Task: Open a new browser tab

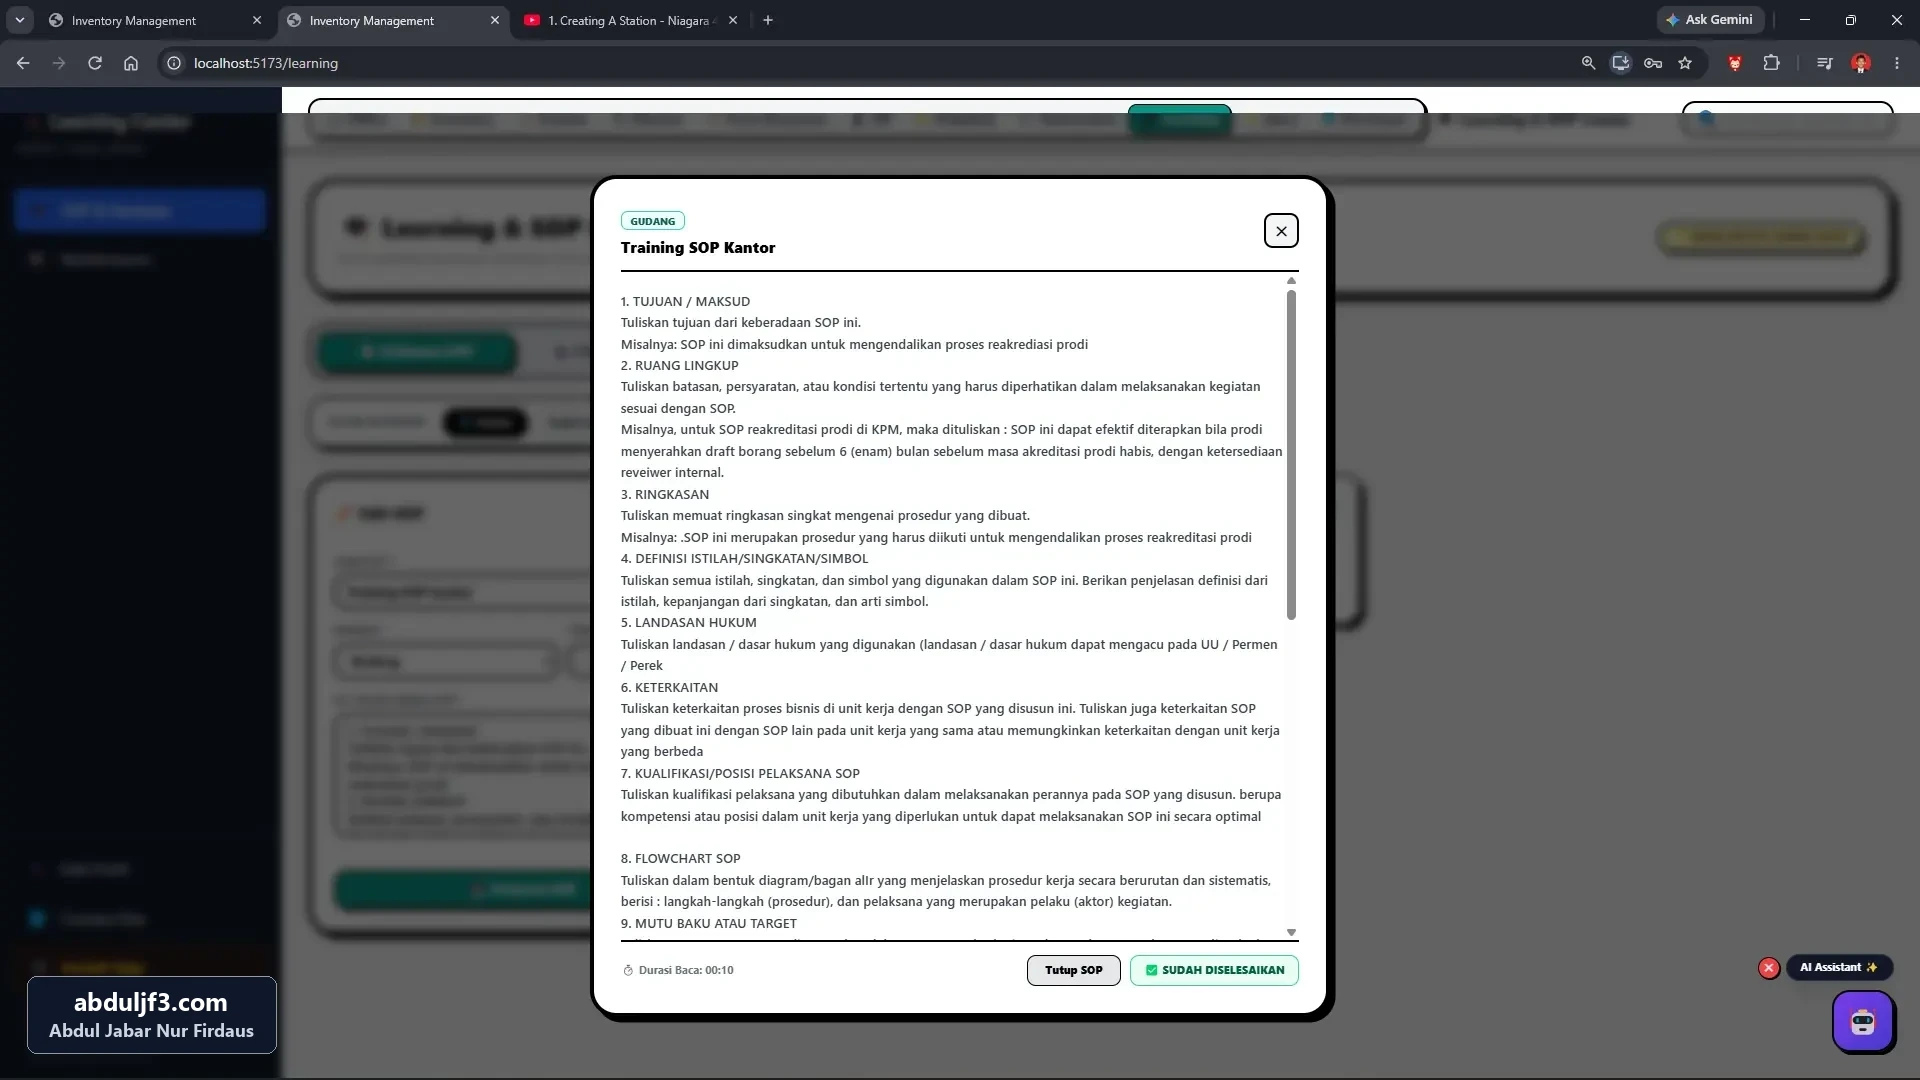Action: pos(768,20)
